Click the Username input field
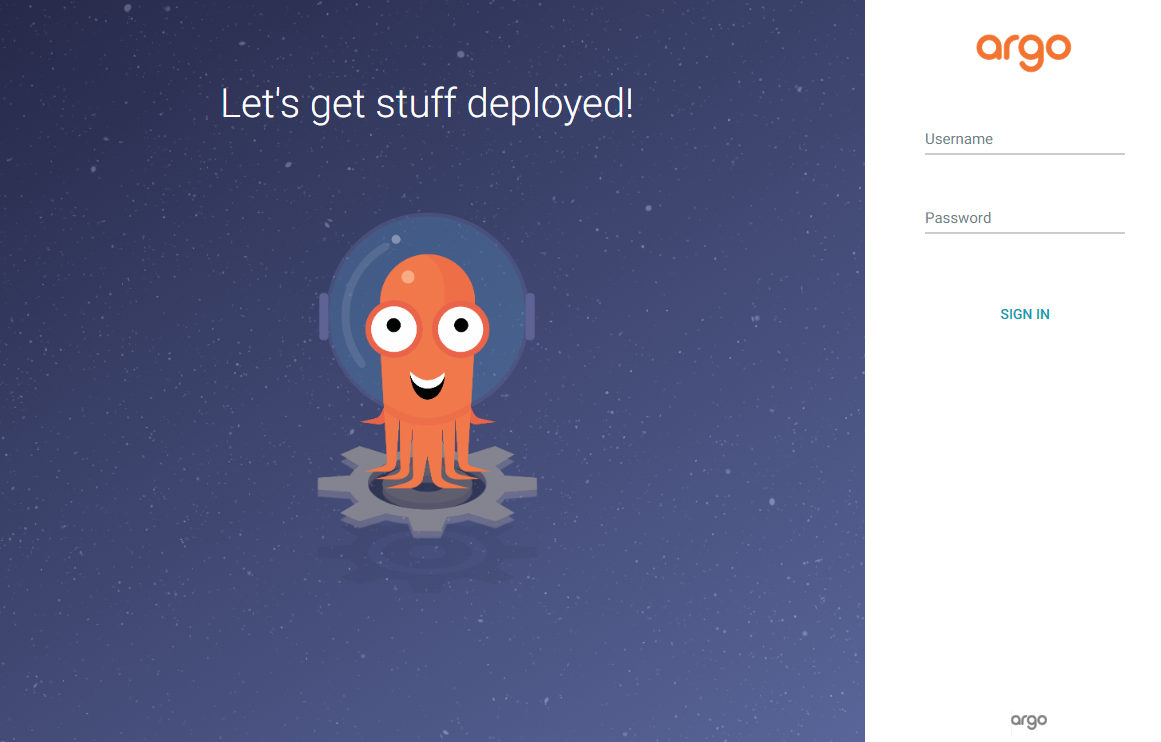1161x742 pixels. 1024,139
